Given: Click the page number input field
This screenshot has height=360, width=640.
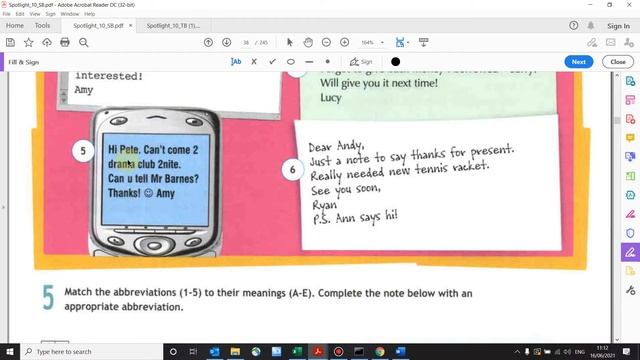Looking at the screenshot, I should (x=246, y=42).
